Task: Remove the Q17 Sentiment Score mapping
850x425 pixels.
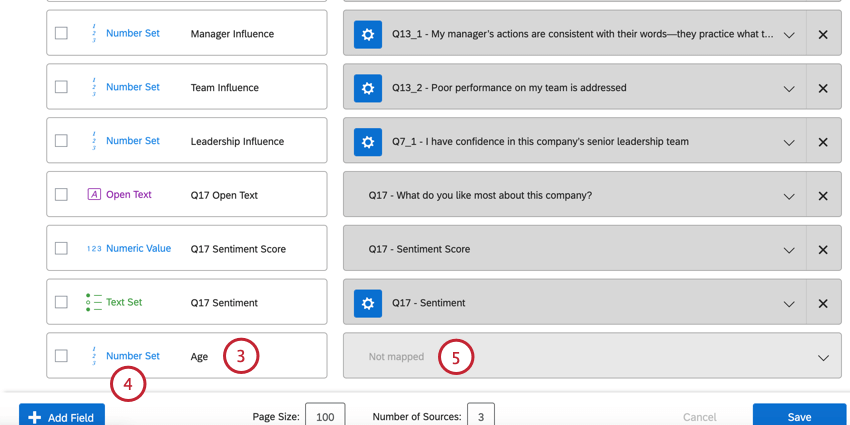Action: (823, 250)
